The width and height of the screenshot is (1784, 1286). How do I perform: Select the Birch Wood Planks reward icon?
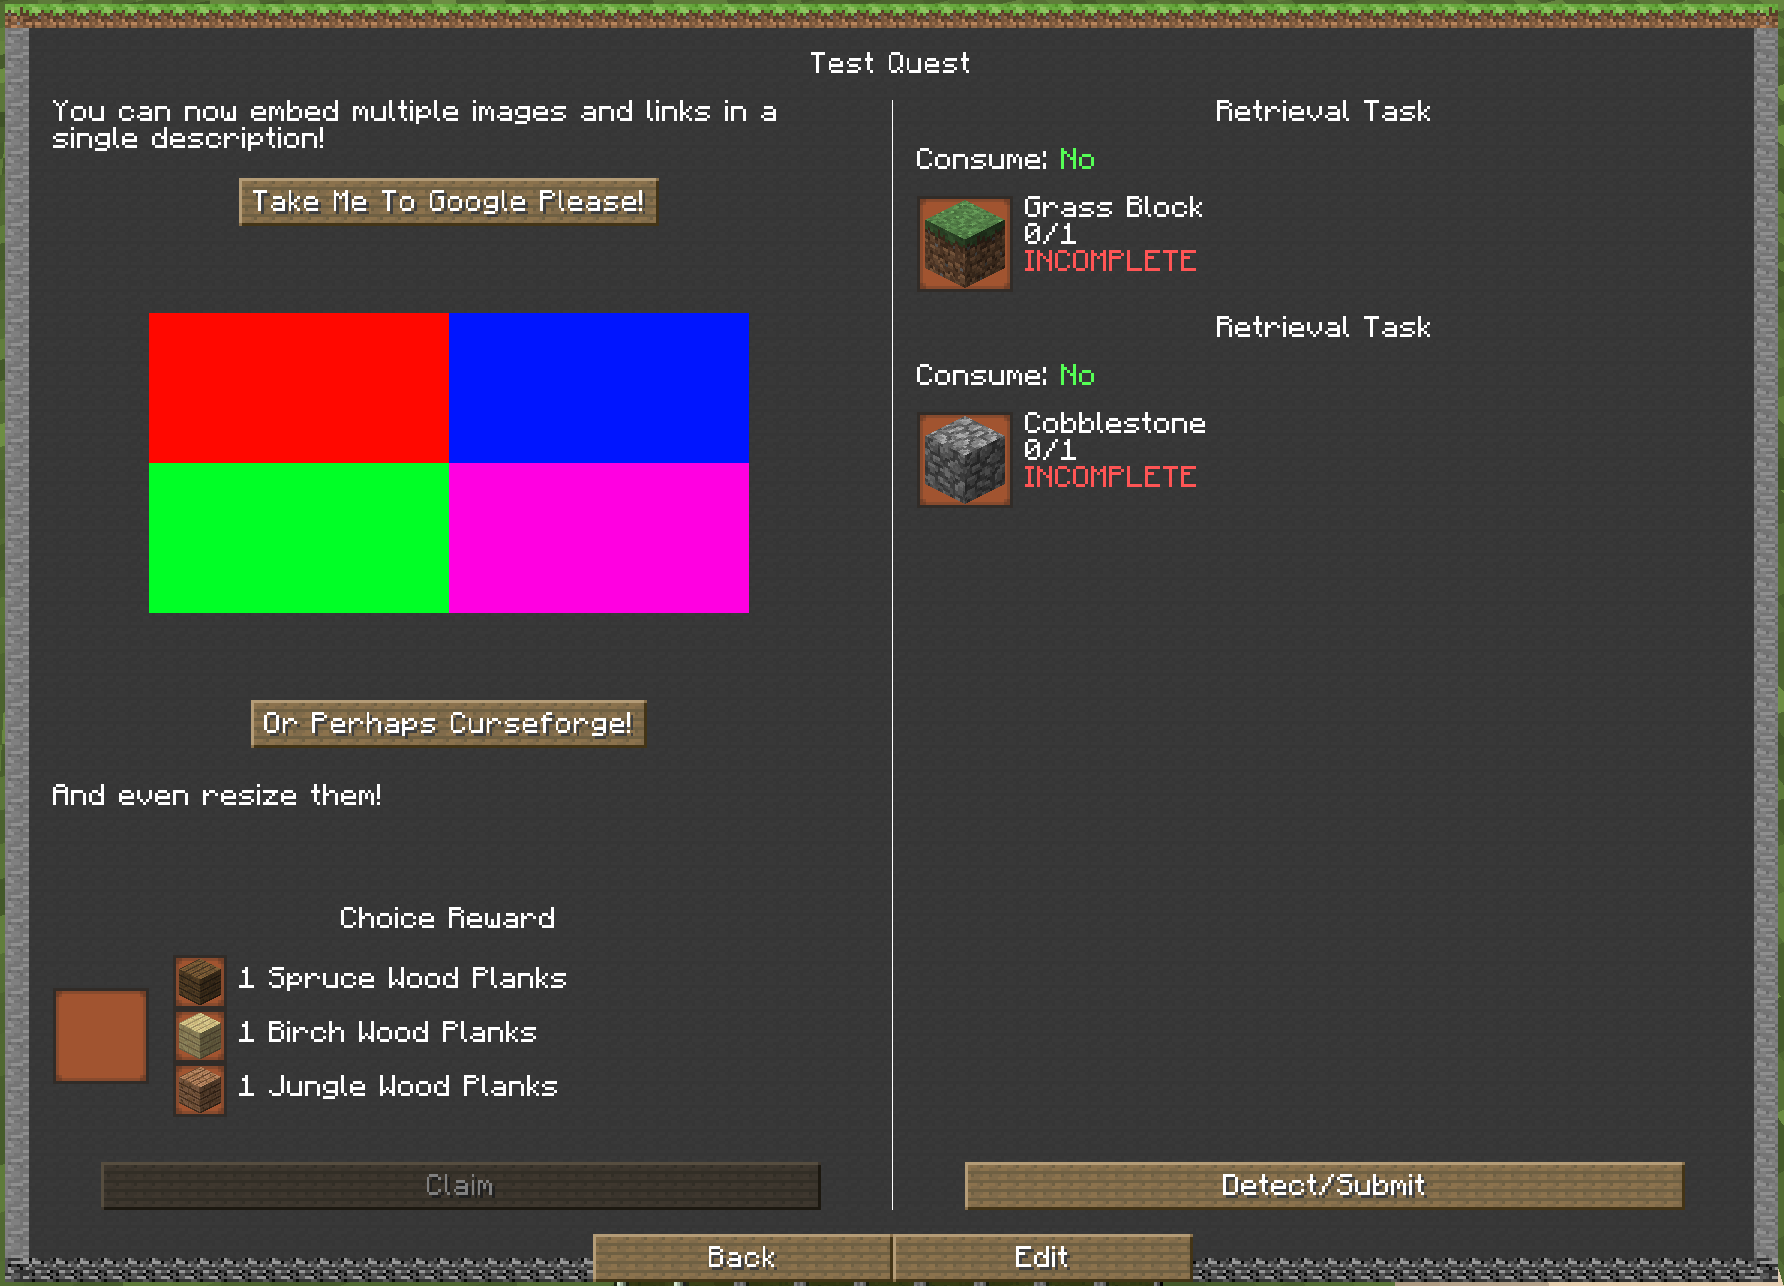coord(200,1034)
